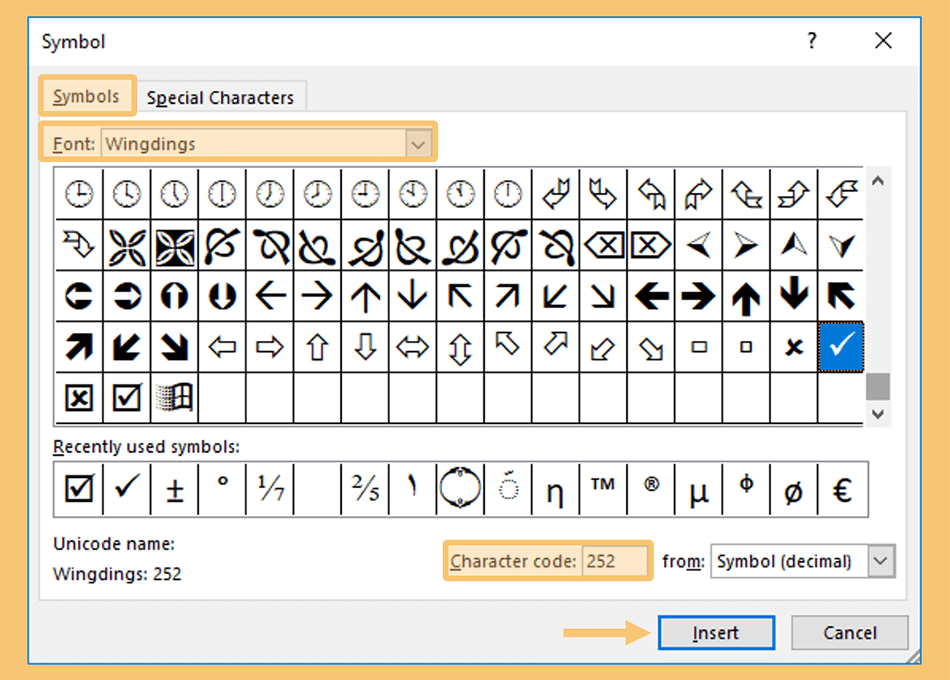Pick the micro sign in recent symbols
Image resolution: width=950 pixels, height=680 pixels.
(x=699, y=489)
